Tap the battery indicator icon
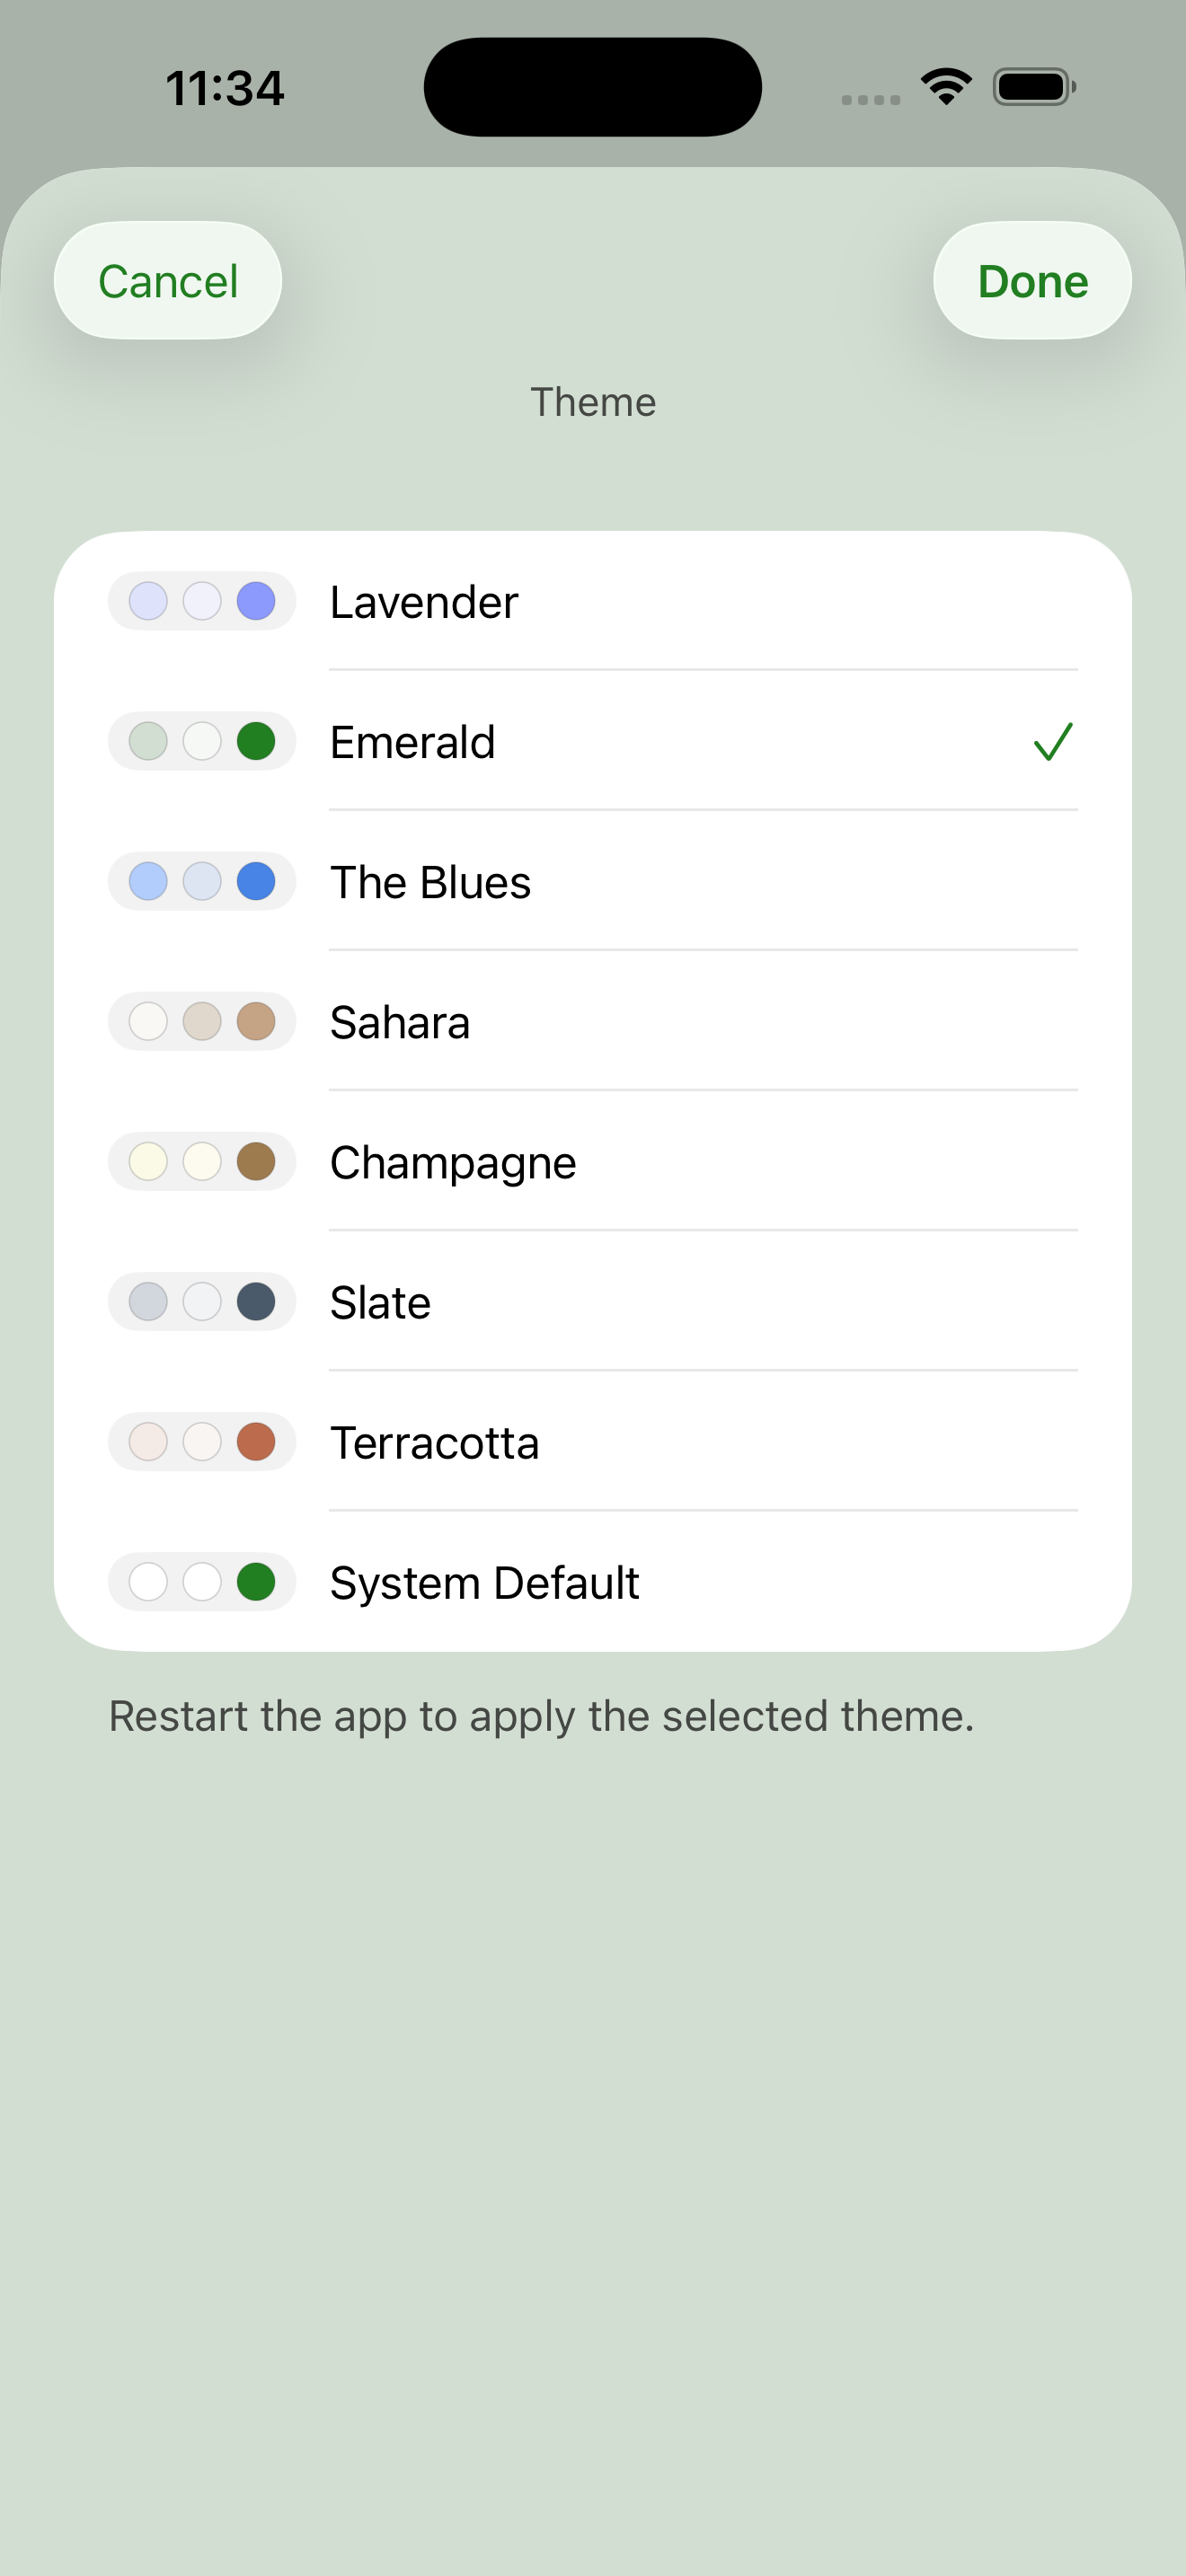 pos(1034,87)
